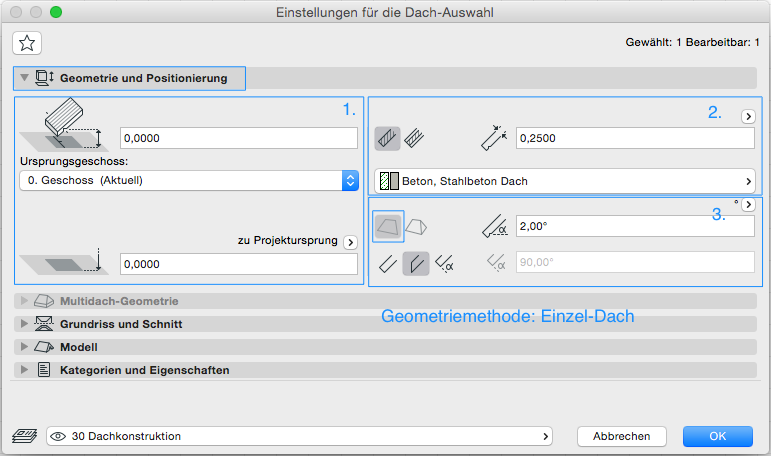Expand Kategorien und Eigenschaften section
Screen dimensions: 771x456
click(x=144, y=370)
